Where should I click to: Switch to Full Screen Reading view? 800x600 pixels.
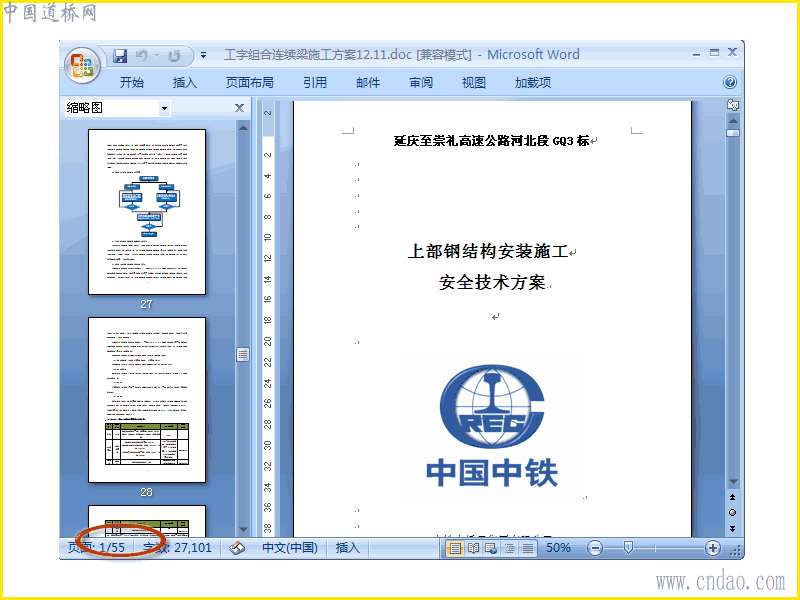(x=473, y=548)
